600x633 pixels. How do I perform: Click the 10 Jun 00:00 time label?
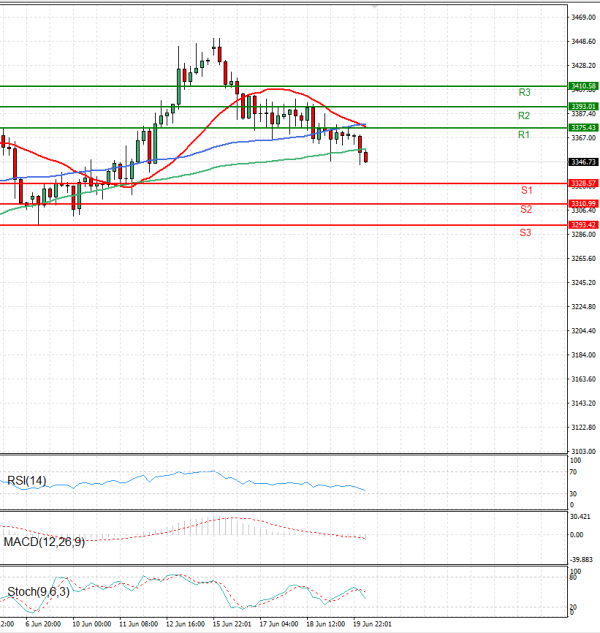(92, 624)
